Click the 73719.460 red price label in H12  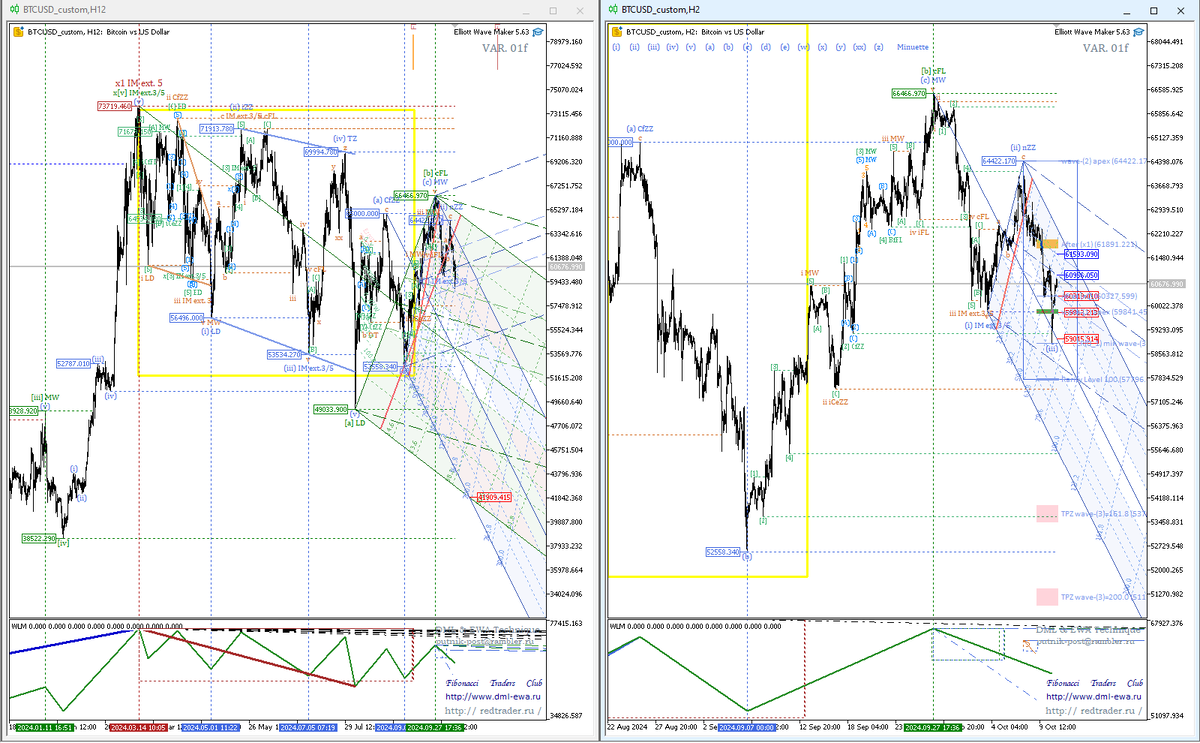tap(115, 105)
